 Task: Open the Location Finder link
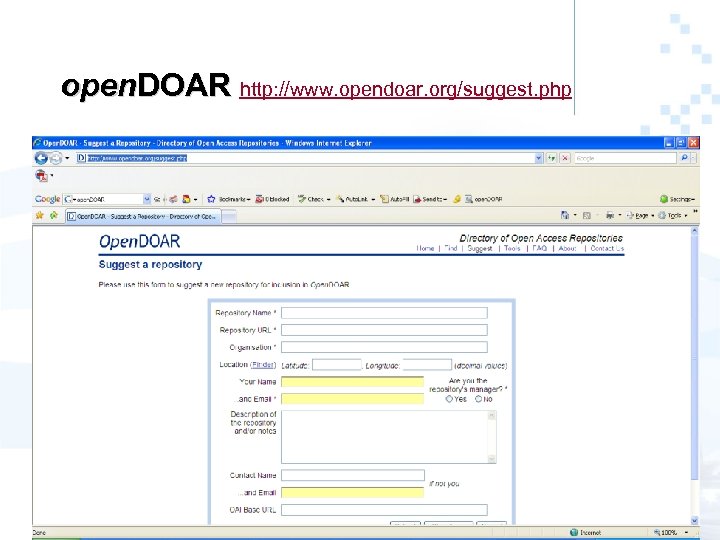[263, 365]
